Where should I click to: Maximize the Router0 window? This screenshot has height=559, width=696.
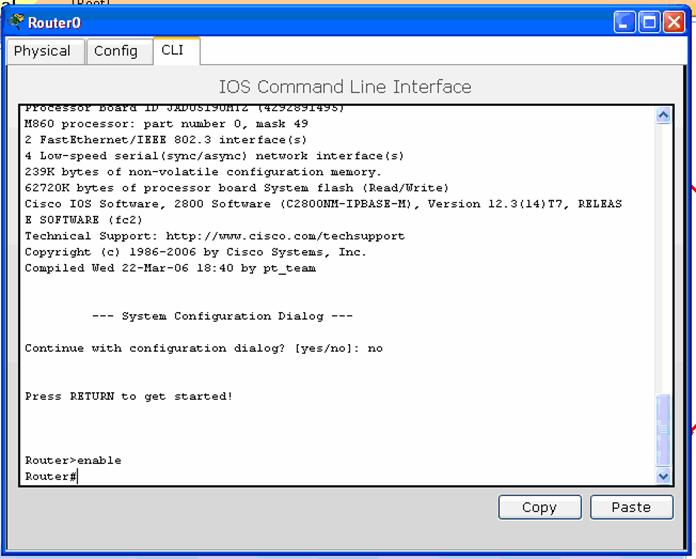648,22
